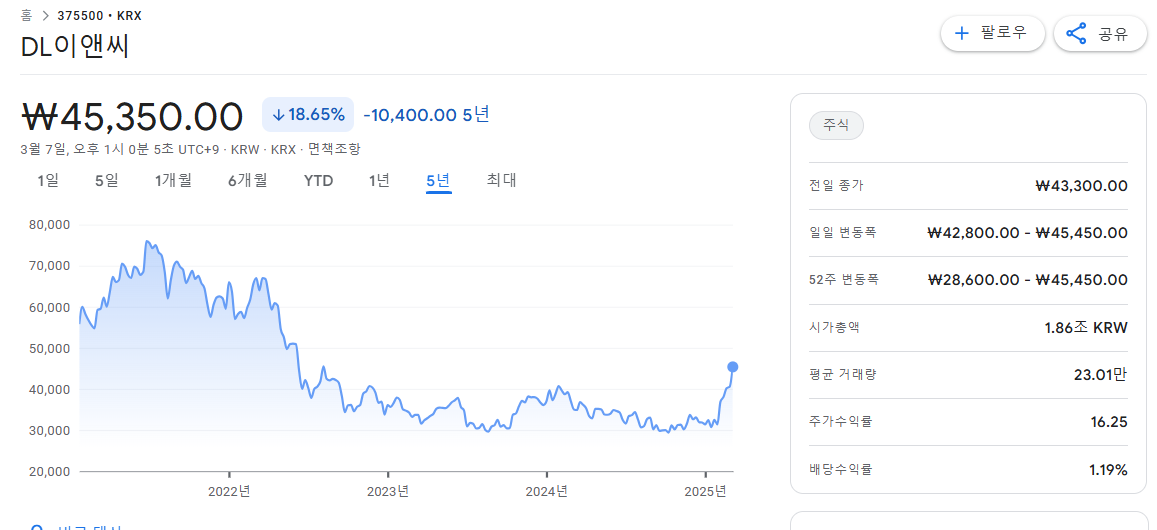Show the 1년 chart range
The width and height of the screenshot is (1157, 530).
379,180
